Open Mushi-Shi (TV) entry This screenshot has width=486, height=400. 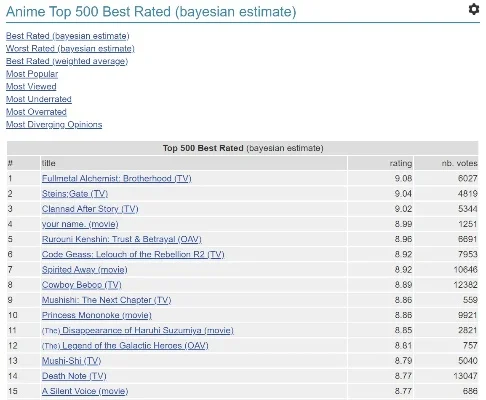pyautogui.click(x=71, y=361)
